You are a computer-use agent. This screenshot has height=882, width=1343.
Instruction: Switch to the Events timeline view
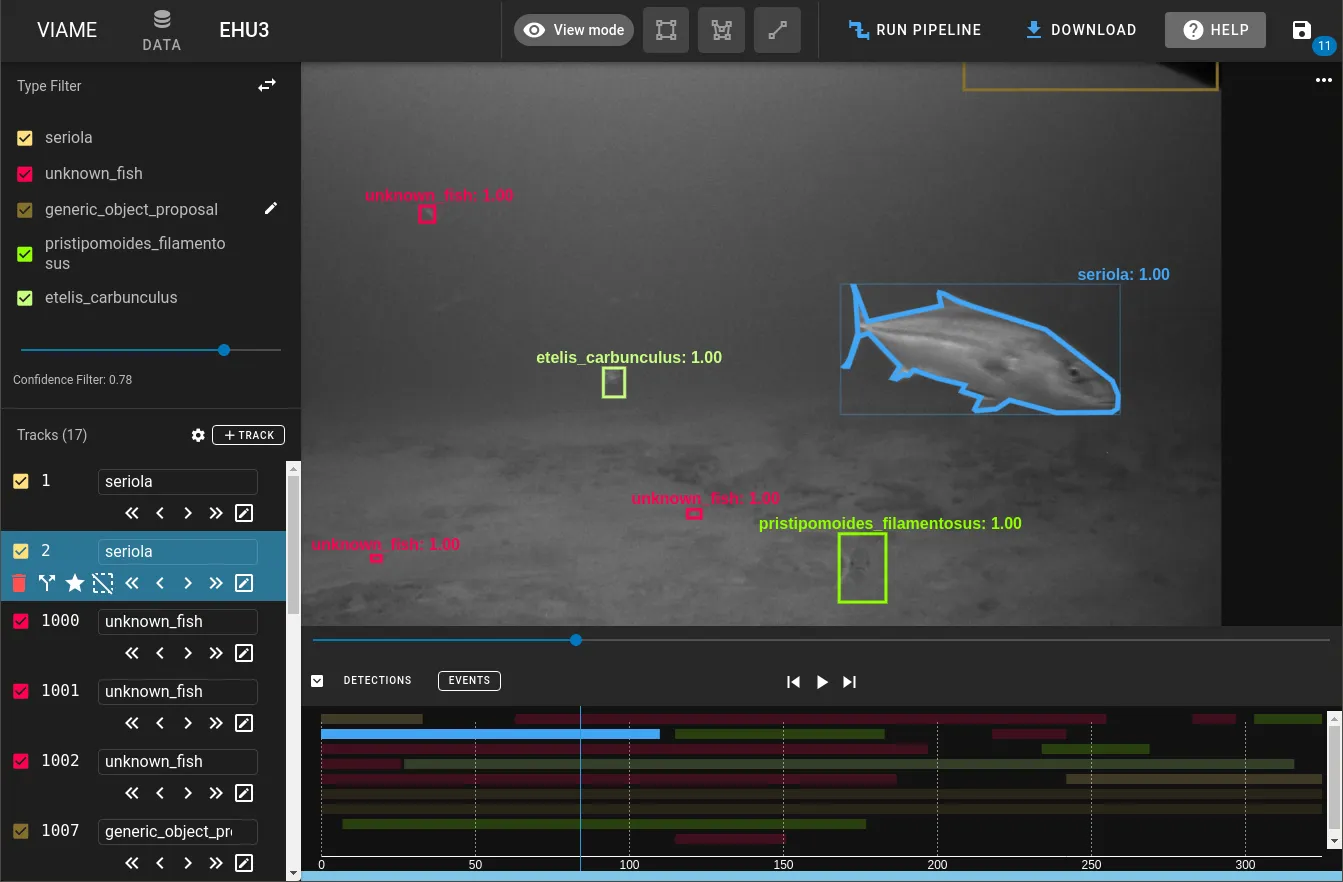tap(469, 681)
